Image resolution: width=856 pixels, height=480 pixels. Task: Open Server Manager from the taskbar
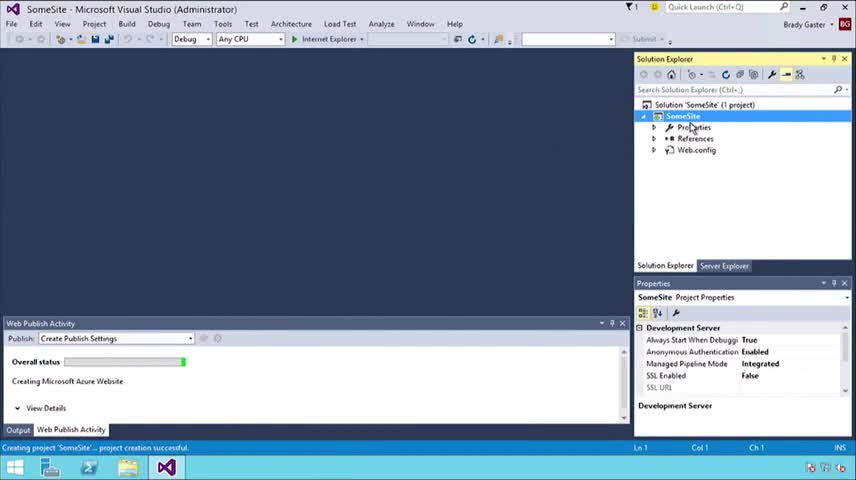[x=50, y=467]
